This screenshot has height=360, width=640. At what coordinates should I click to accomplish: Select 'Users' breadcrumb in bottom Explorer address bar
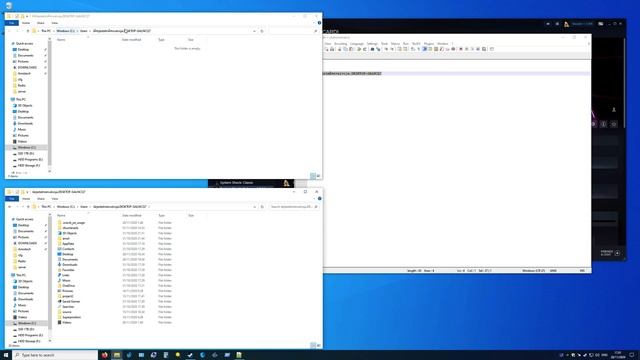84,207
